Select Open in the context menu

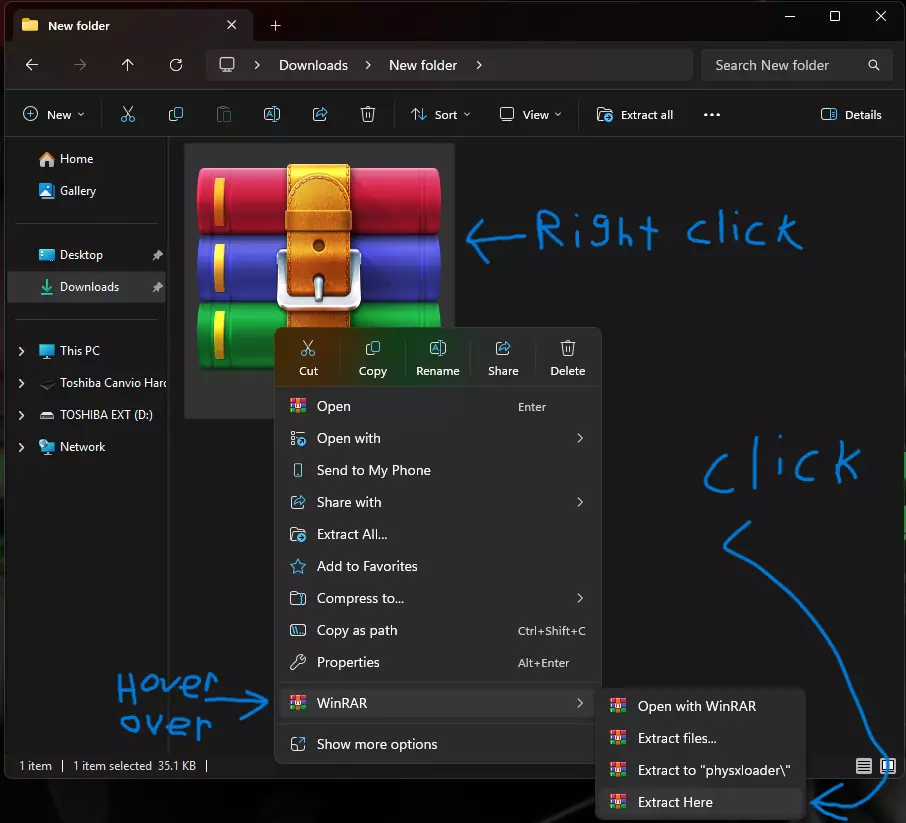click(438, 406)
